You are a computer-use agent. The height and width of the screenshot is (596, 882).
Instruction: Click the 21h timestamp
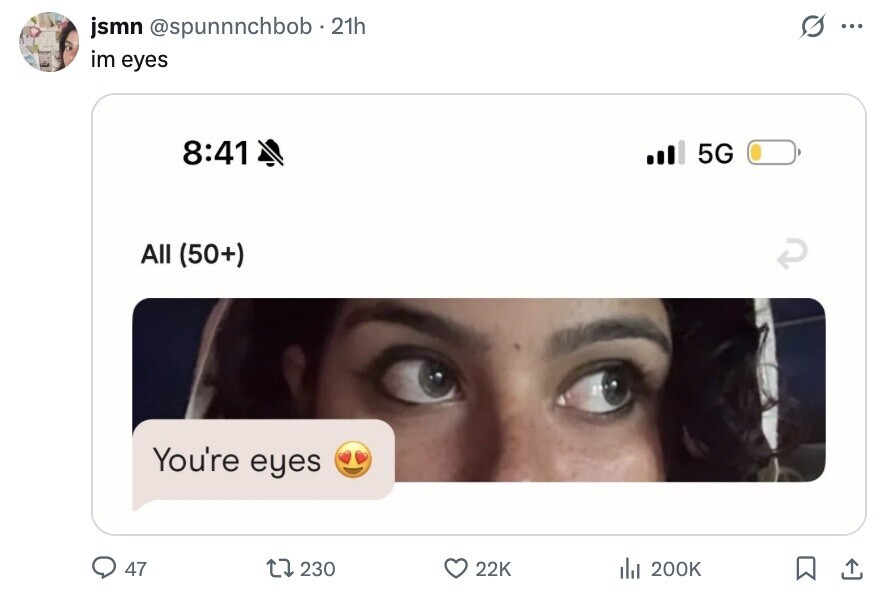(x=348, y=27)
